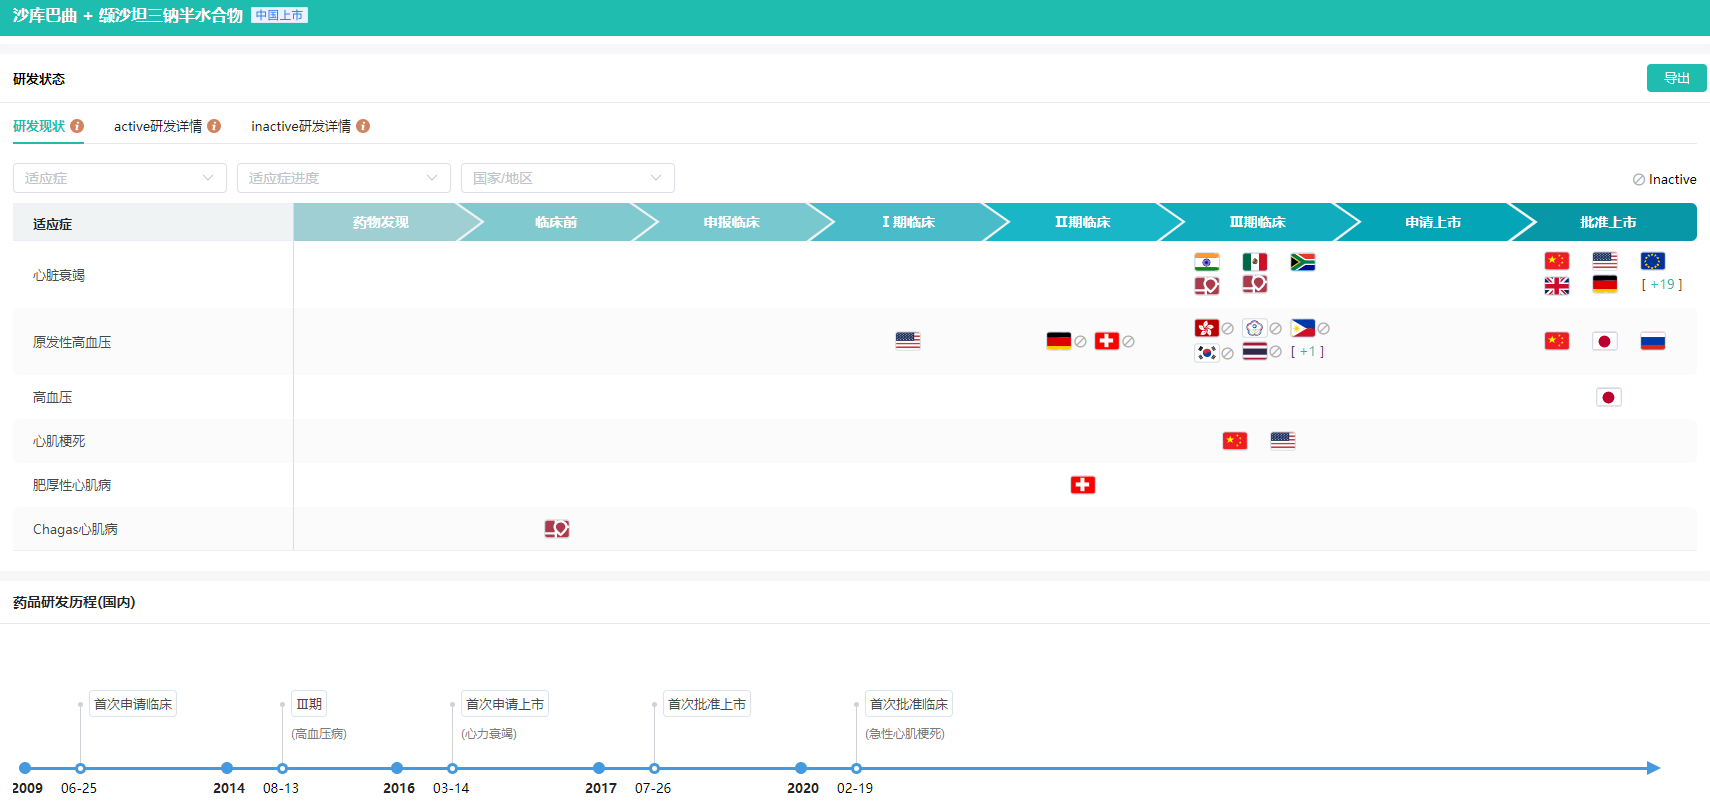Click China flag in 原发性高血压 approved column
The image size is (1710, 808).
[x=1557, y=341]
